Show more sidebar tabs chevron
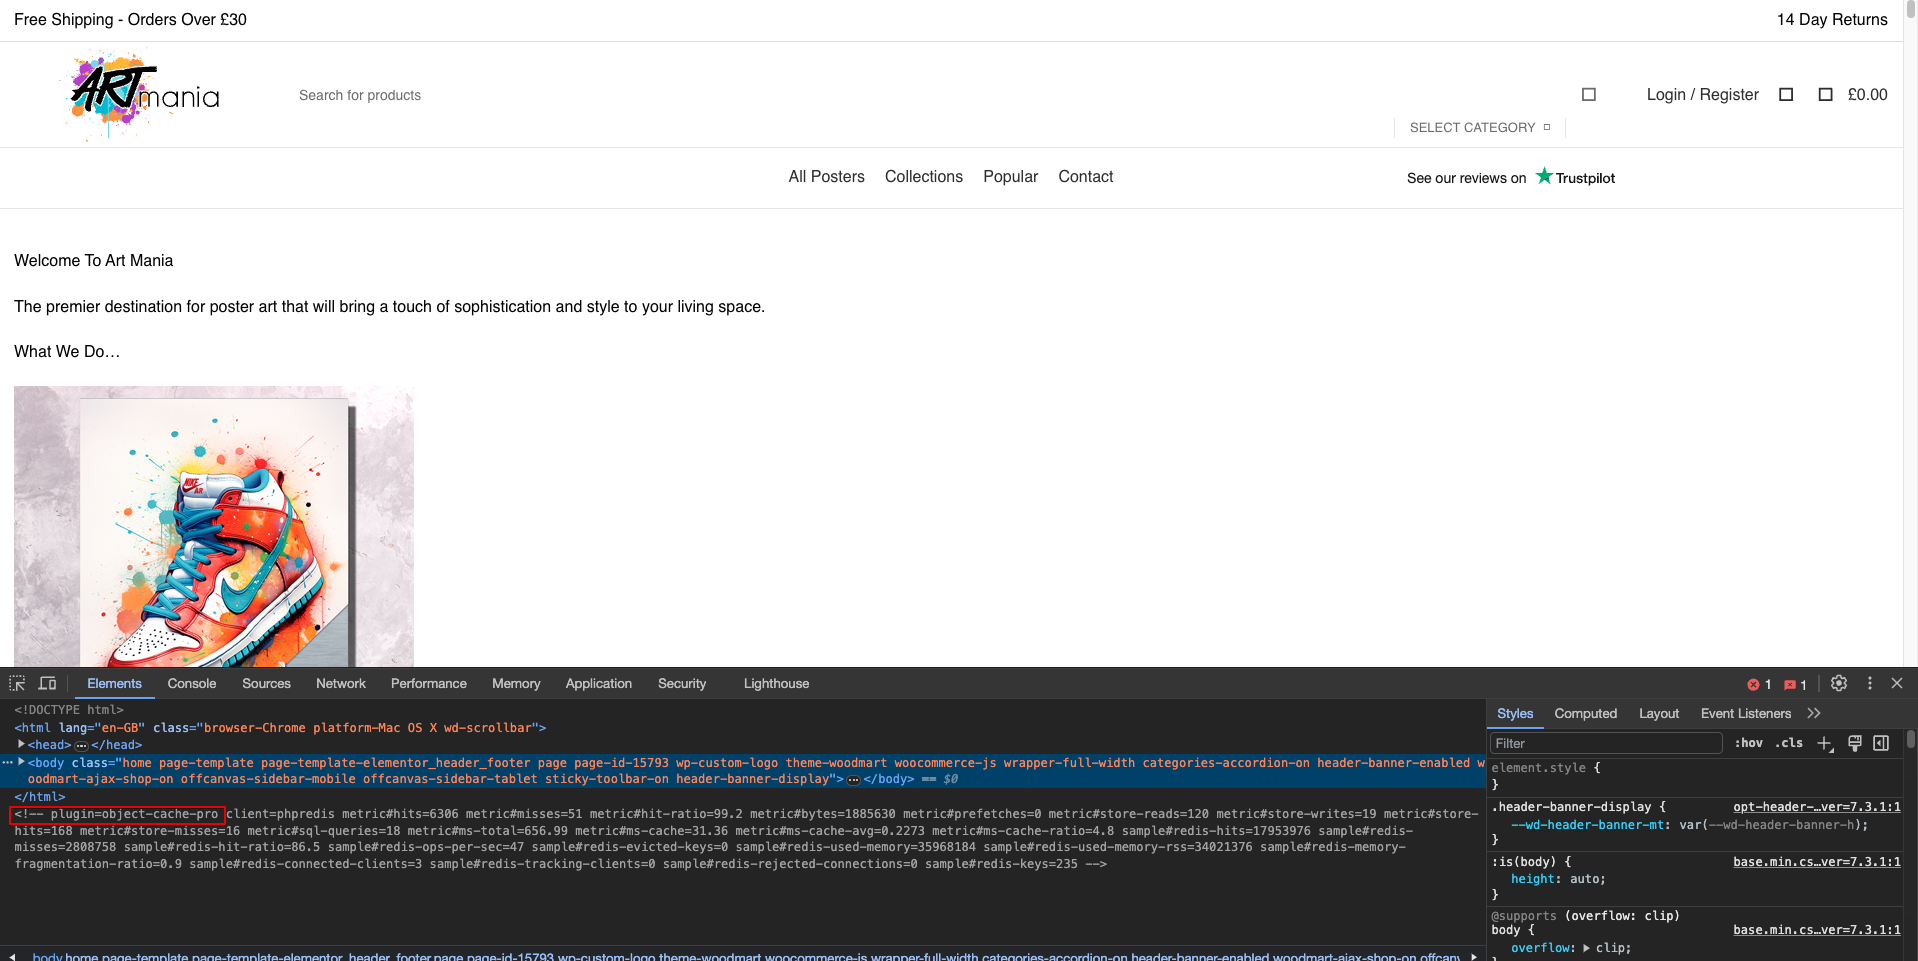 coord(1814,713)
